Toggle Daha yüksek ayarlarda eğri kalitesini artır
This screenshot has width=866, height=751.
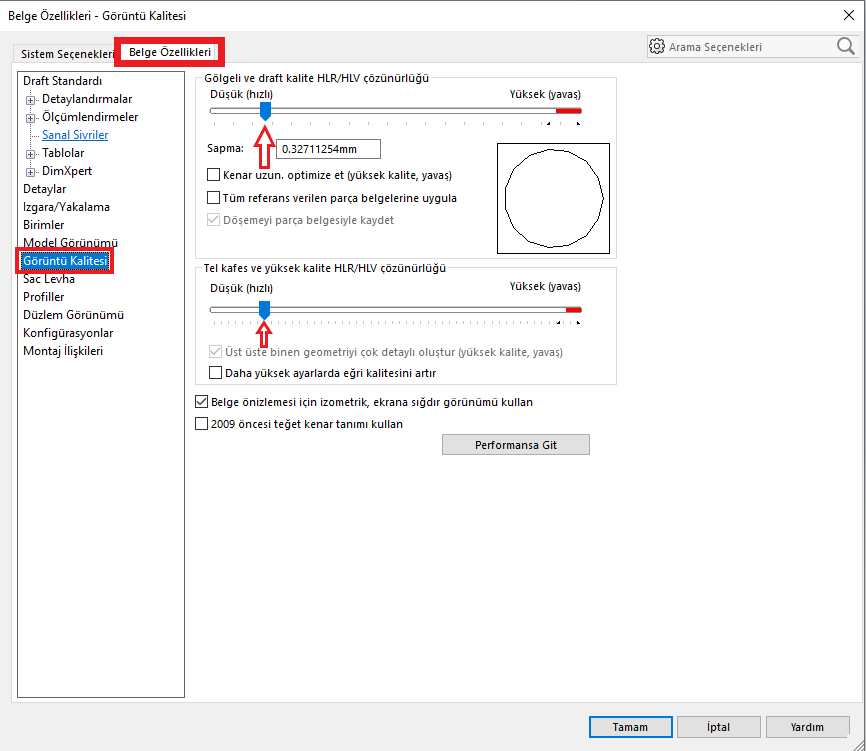tap(213, 373)
